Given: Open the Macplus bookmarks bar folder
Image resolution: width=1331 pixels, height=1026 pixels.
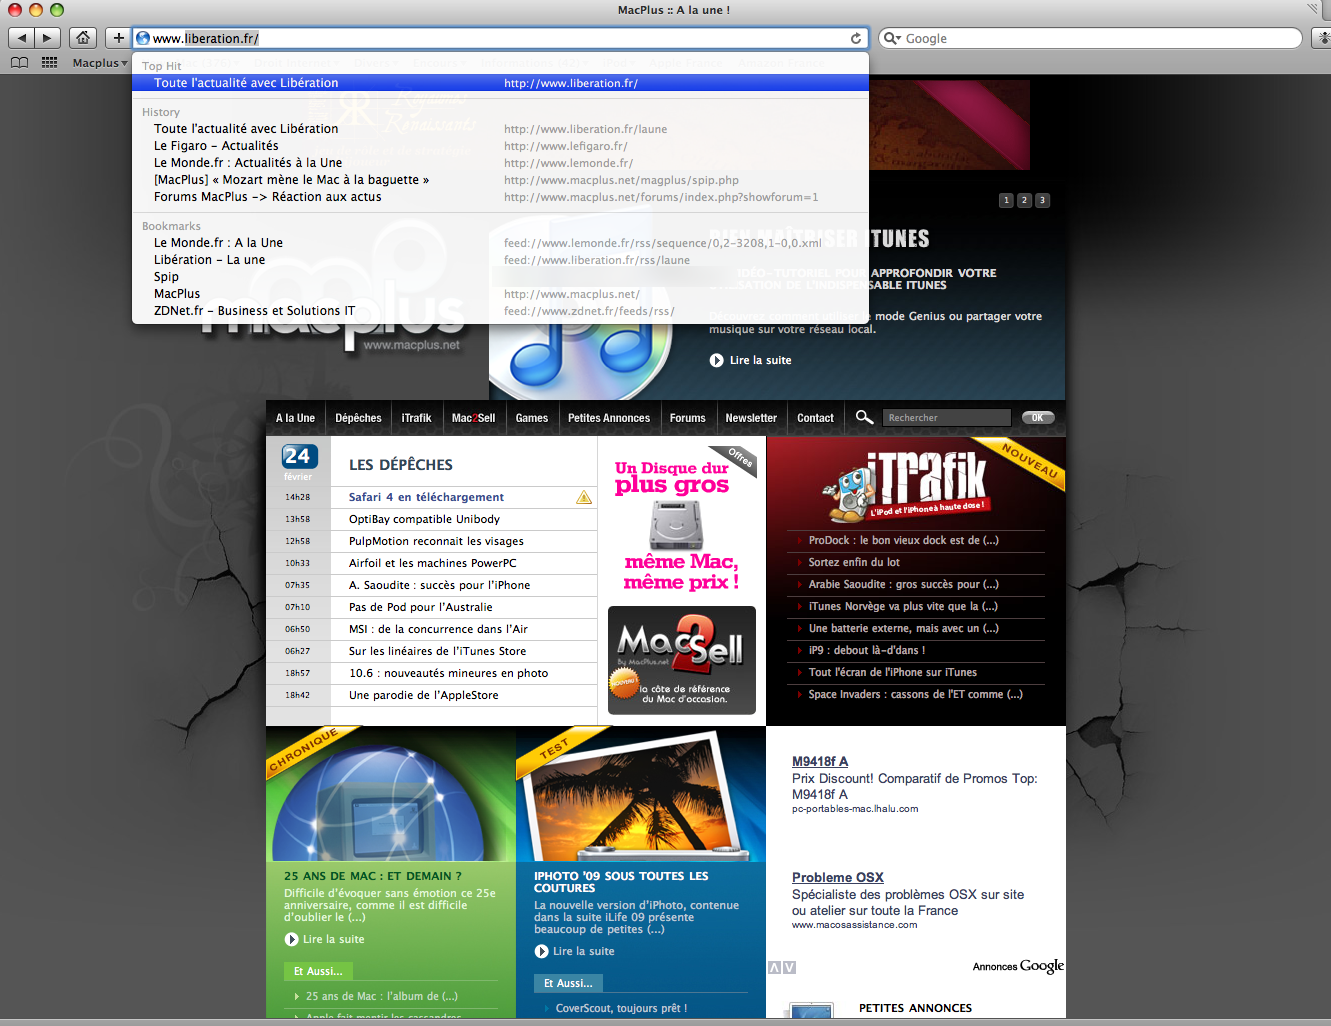Looking at the screenshot, I should pyautogui.click(x=100, y=63).
